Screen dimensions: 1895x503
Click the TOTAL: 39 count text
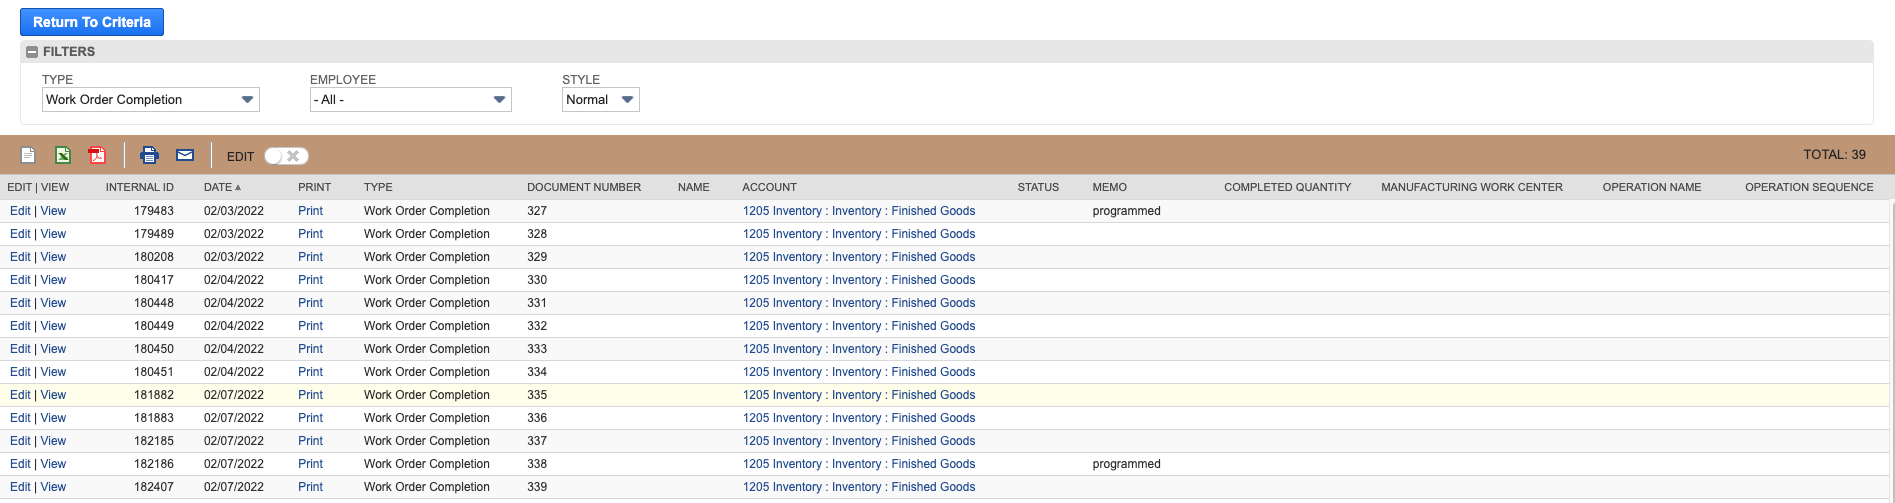(1834, 155)
